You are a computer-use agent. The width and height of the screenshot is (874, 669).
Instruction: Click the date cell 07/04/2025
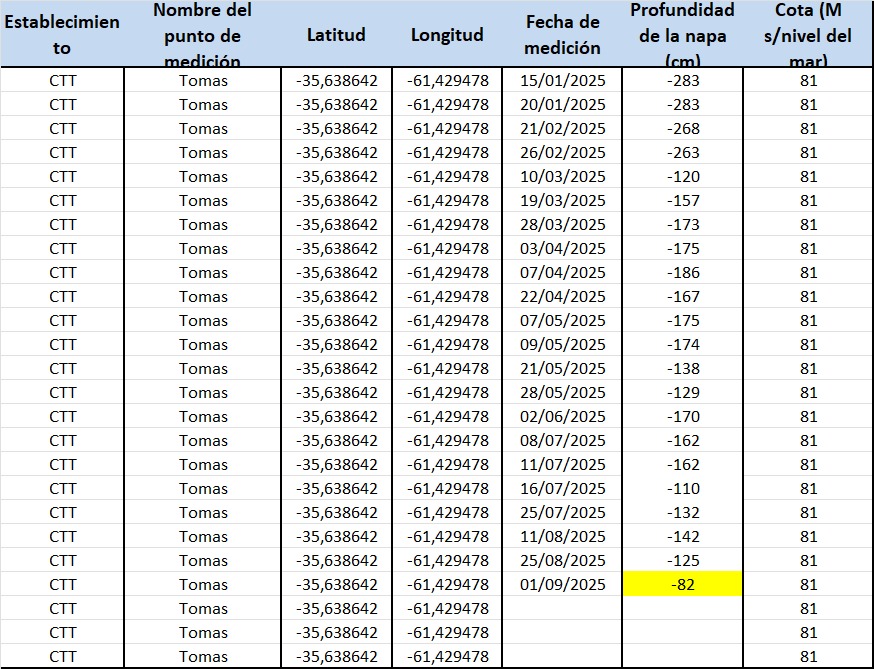[562, 273]
